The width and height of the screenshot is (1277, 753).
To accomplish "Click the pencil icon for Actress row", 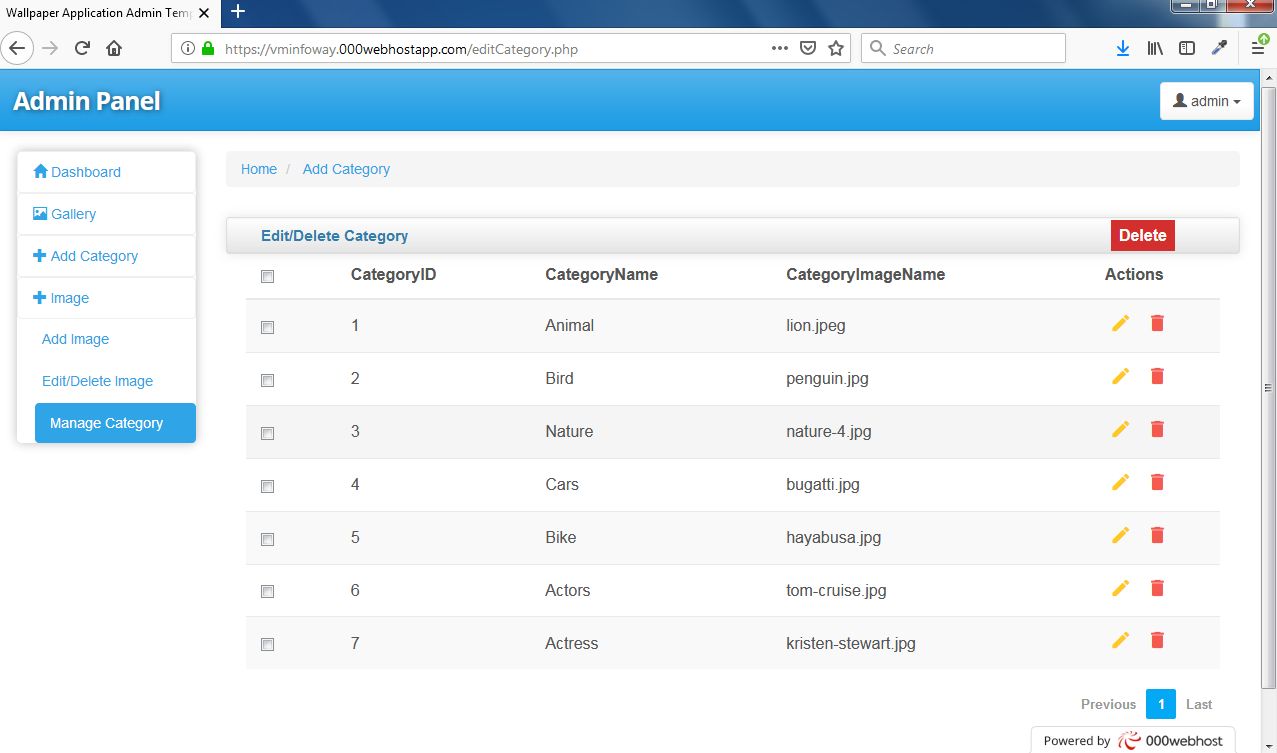I will pyautogui.click(x=1120, y=640).
